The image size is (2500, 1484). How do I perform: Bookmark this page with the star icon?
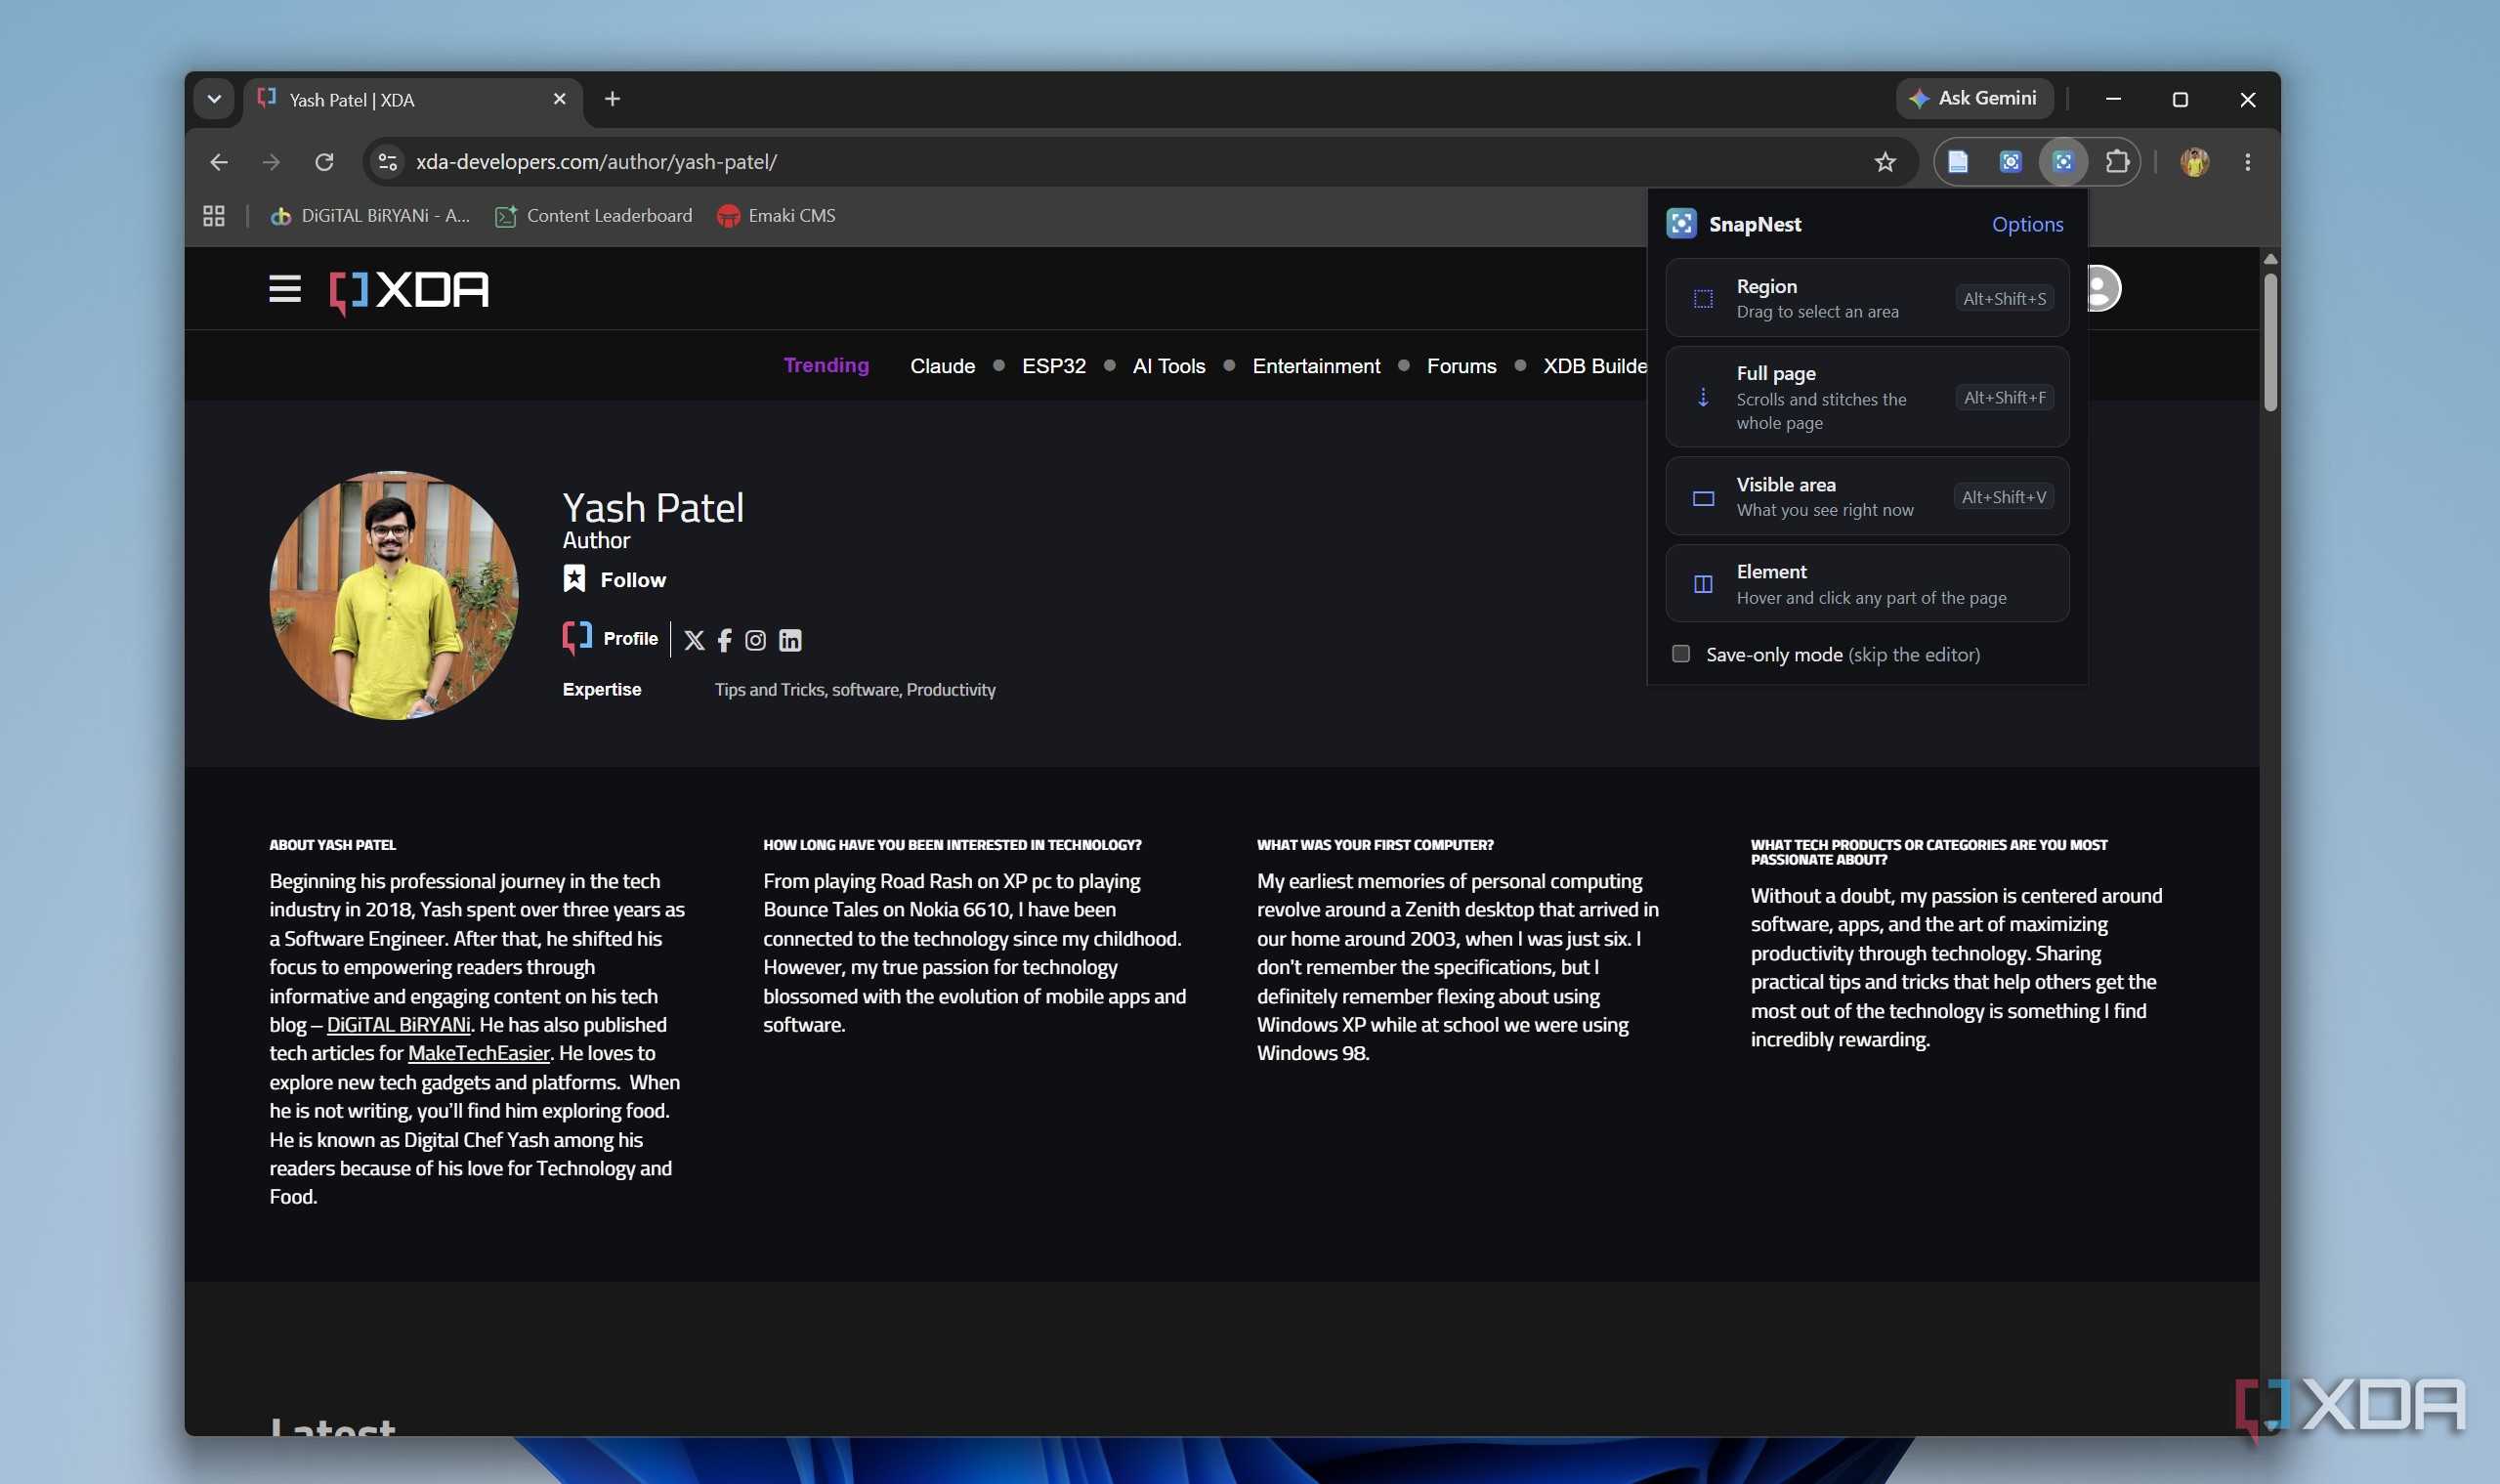[1885, 162]
